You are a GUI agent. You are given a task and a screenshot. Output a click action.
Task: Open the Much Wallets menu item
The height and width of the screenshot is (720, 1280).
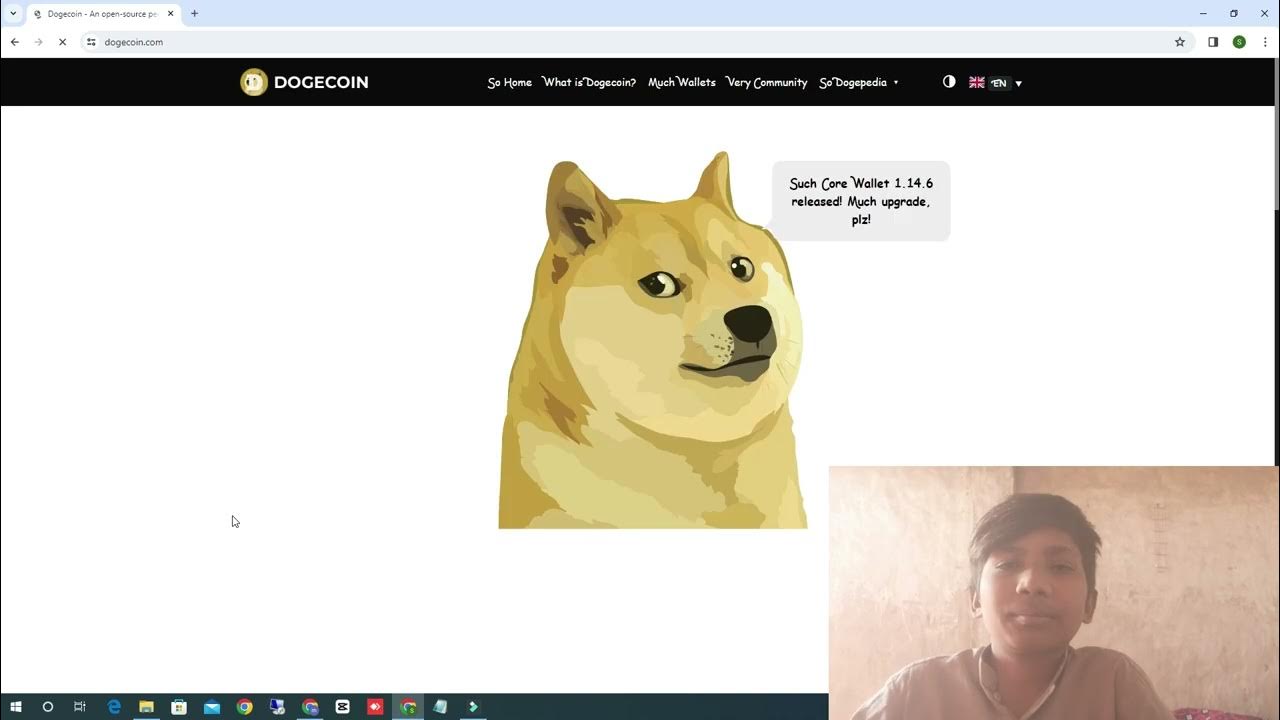pos(681,83)
